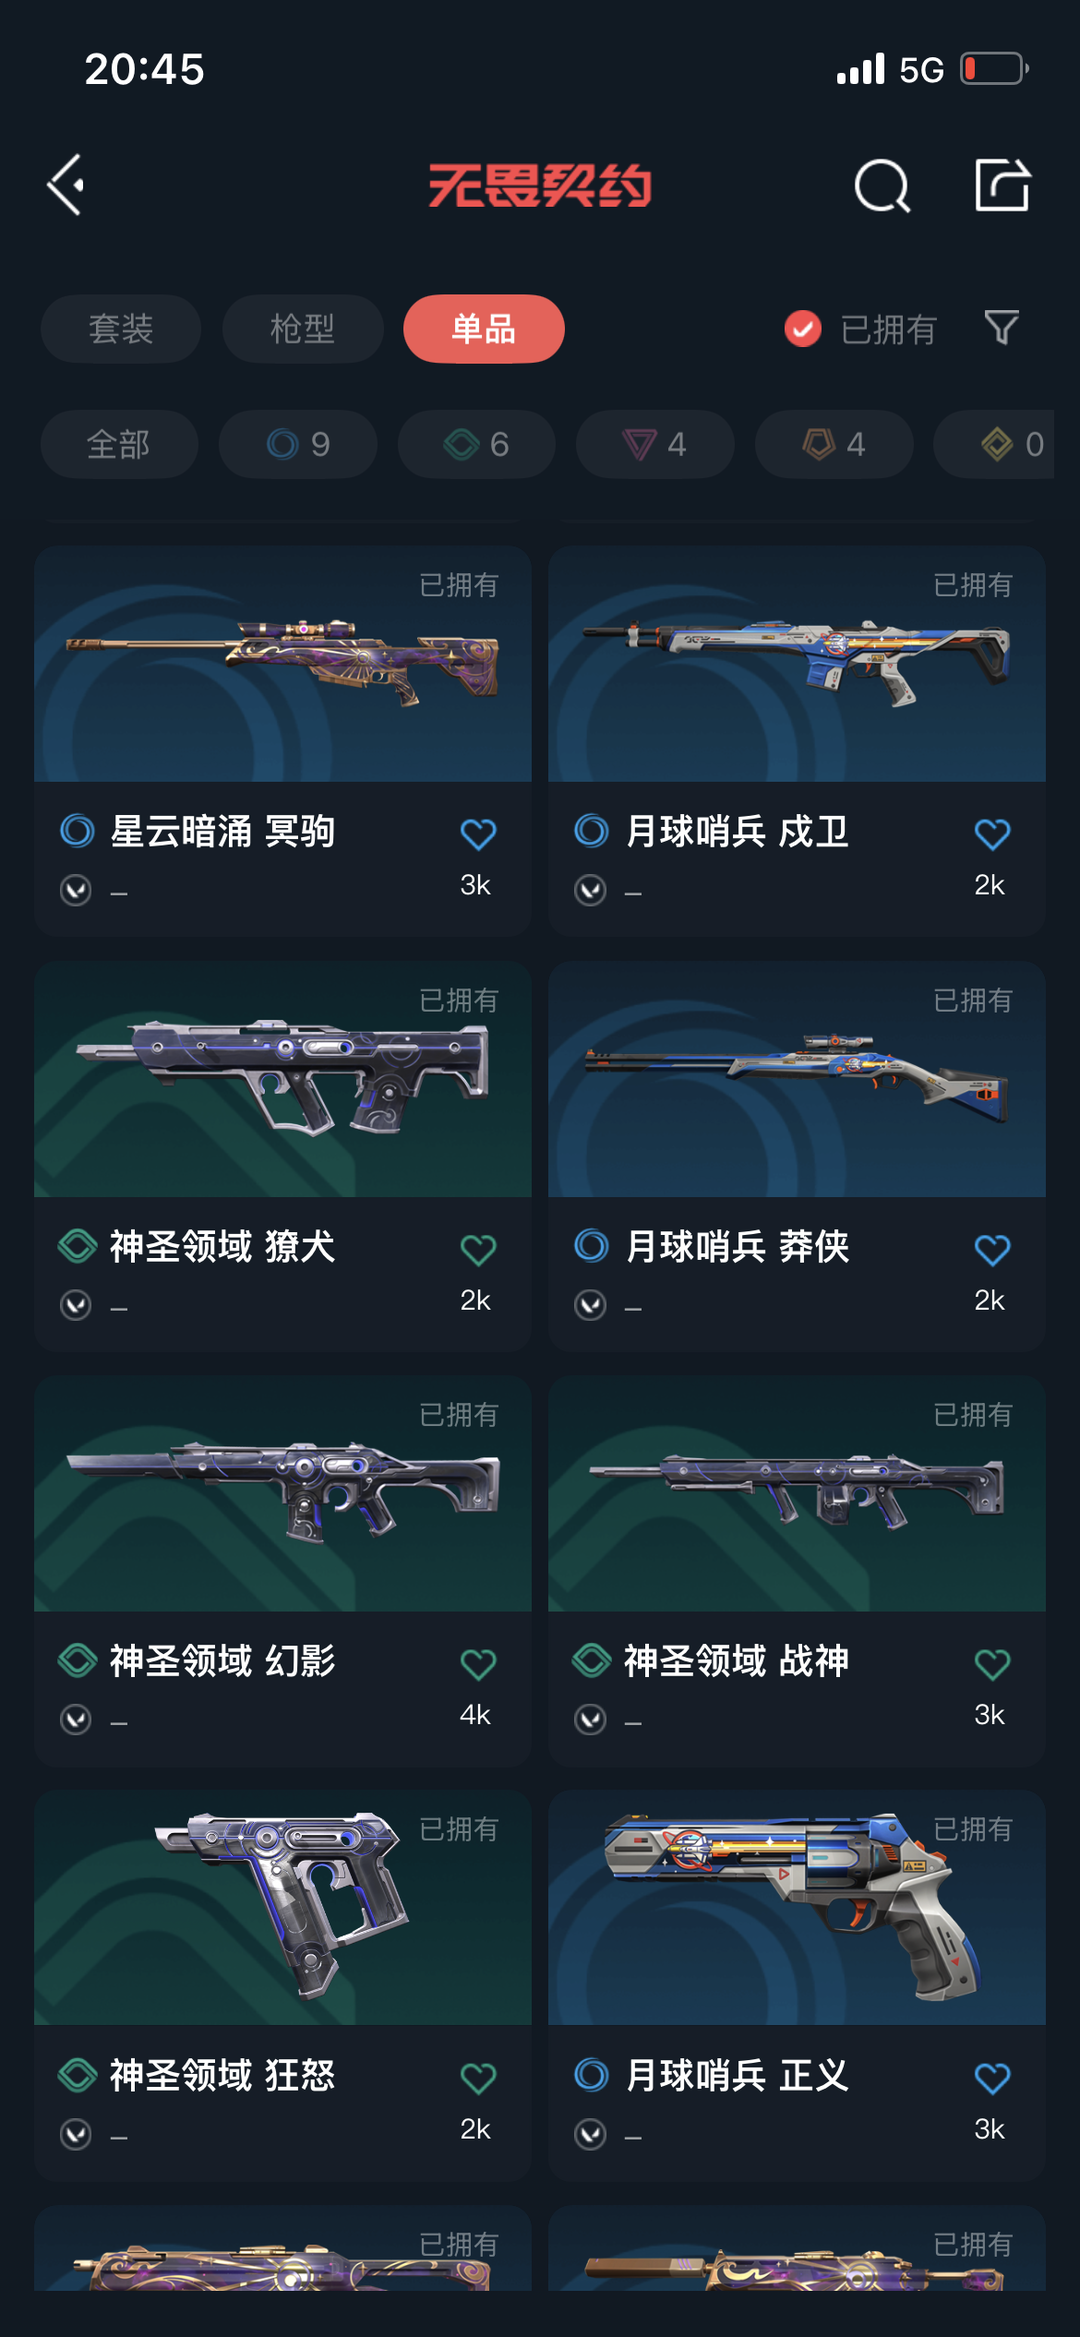Filter by green-diamond tier showing 6
This screenshot has width=1080, height=2337.
coord(477,444)
